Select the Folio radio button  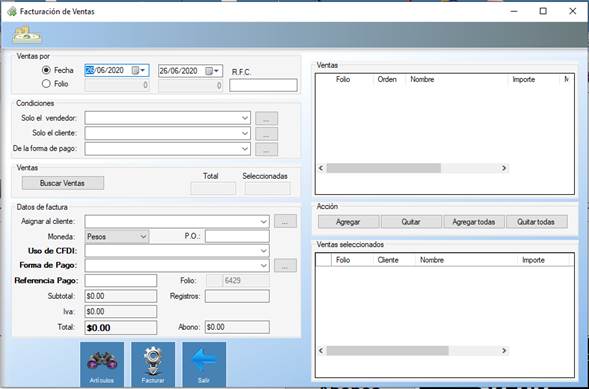click(x=46, y=84)
